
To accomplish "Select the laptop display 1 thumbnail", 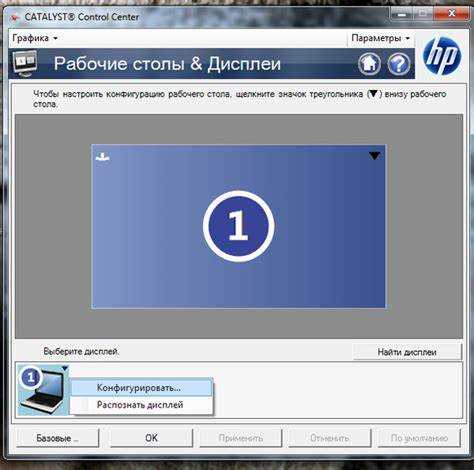I will pos(43,390).
